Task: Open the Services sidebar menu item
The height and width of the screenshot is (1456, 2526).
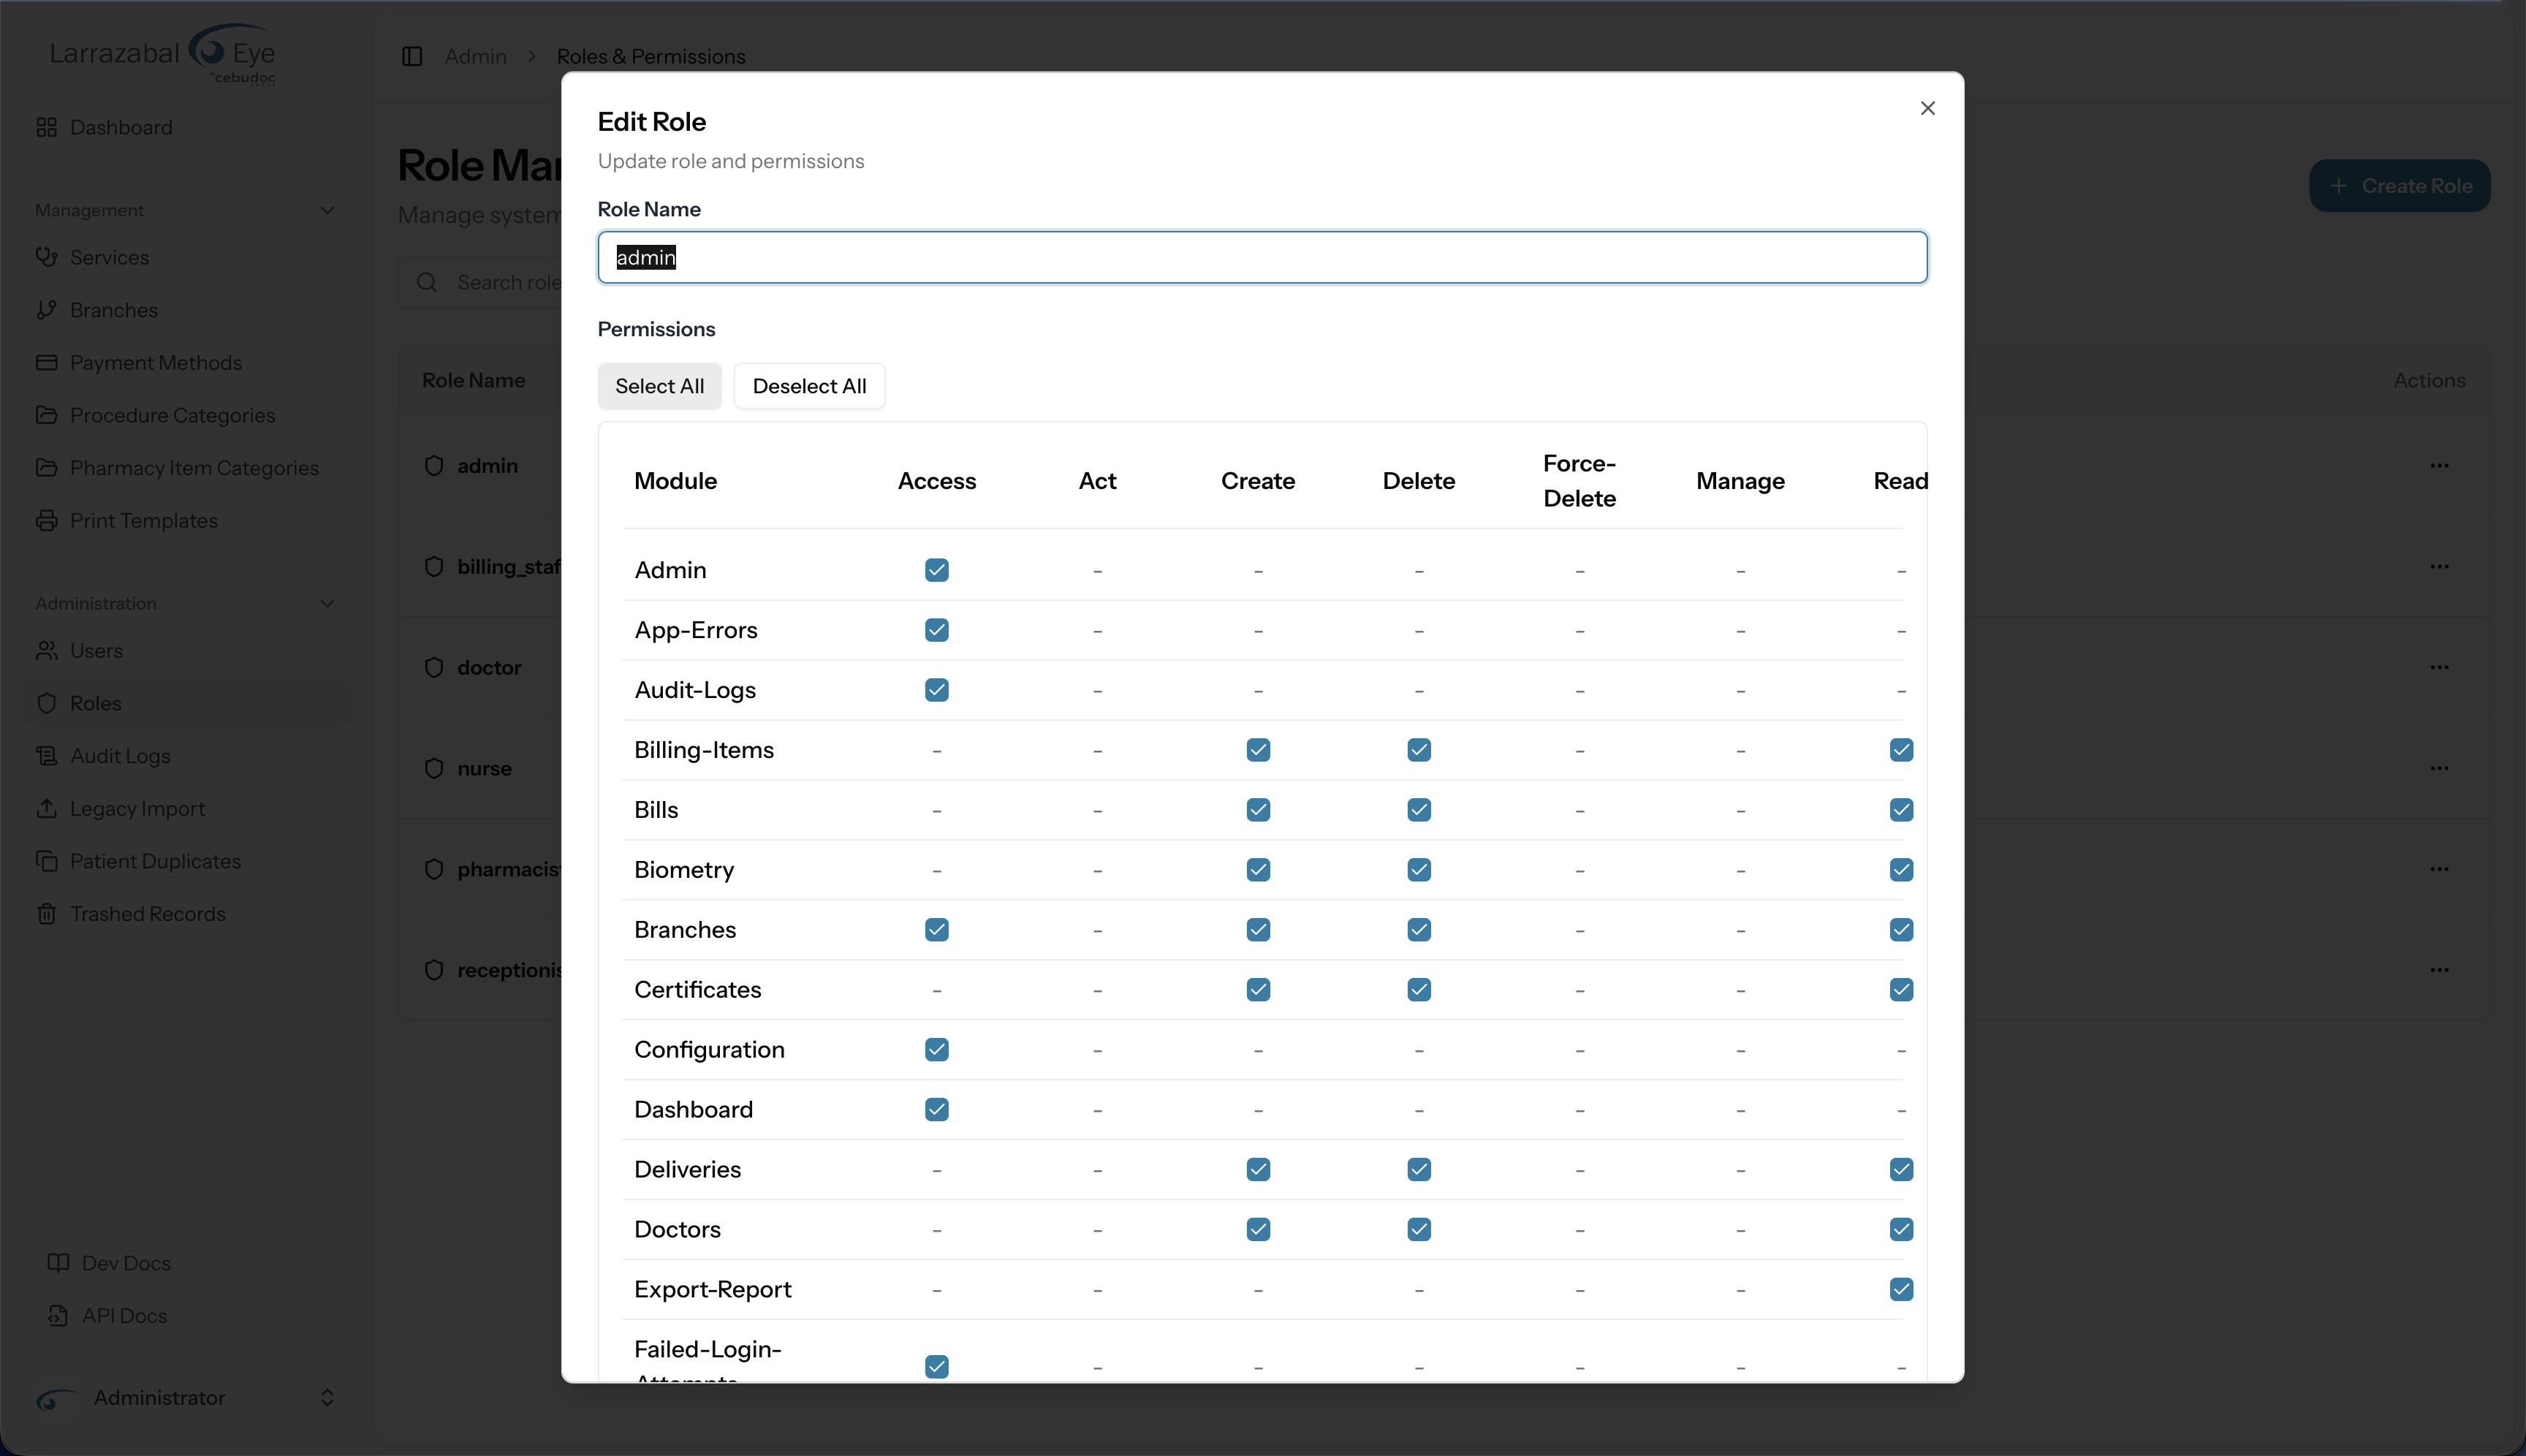Action: [186, 257]
